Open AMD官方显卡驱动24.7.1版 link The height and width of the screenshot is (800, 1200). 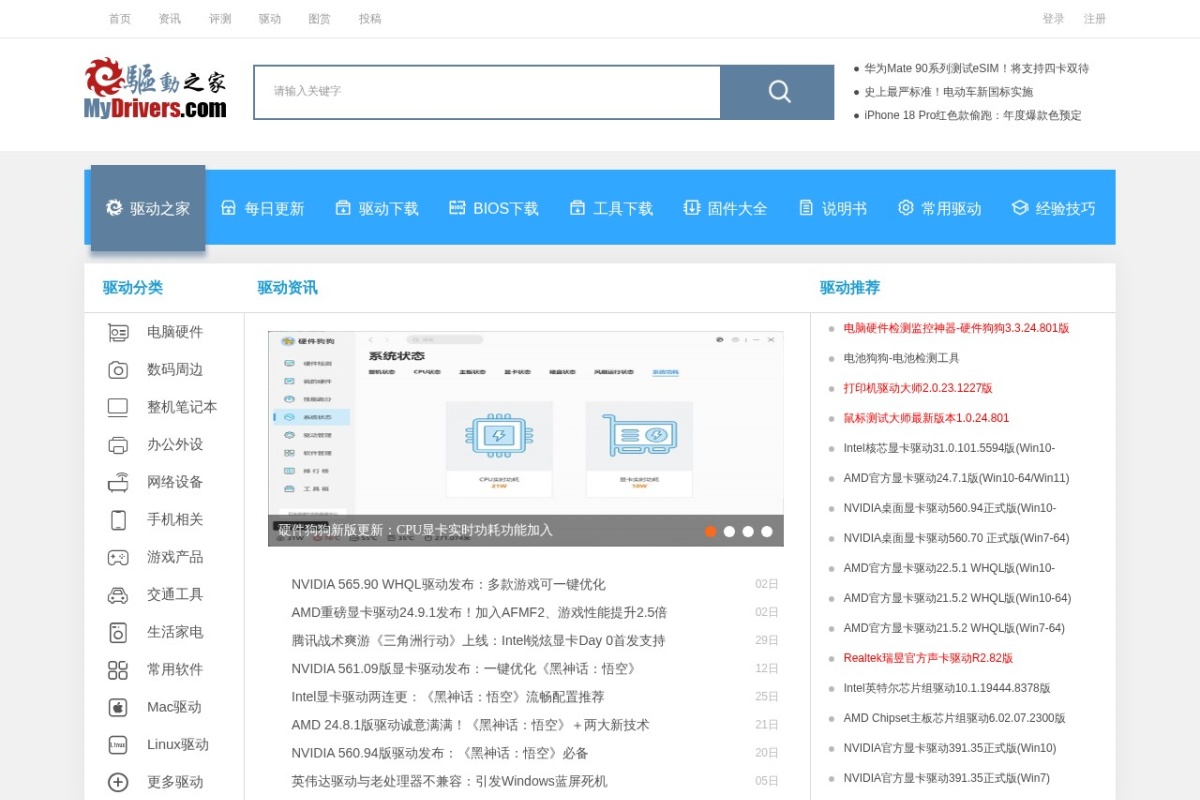pos(956,478)
